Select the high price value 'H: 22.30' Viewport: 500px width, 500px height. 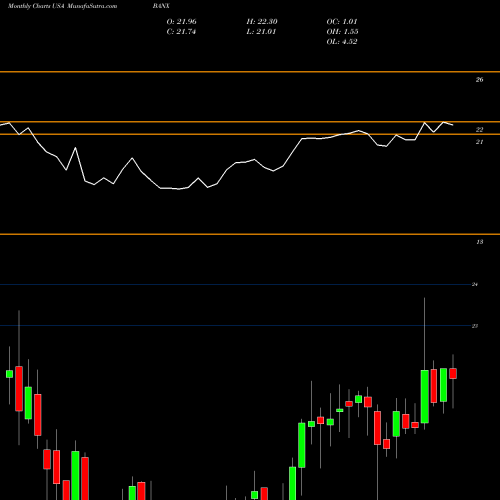pos(262,22)
